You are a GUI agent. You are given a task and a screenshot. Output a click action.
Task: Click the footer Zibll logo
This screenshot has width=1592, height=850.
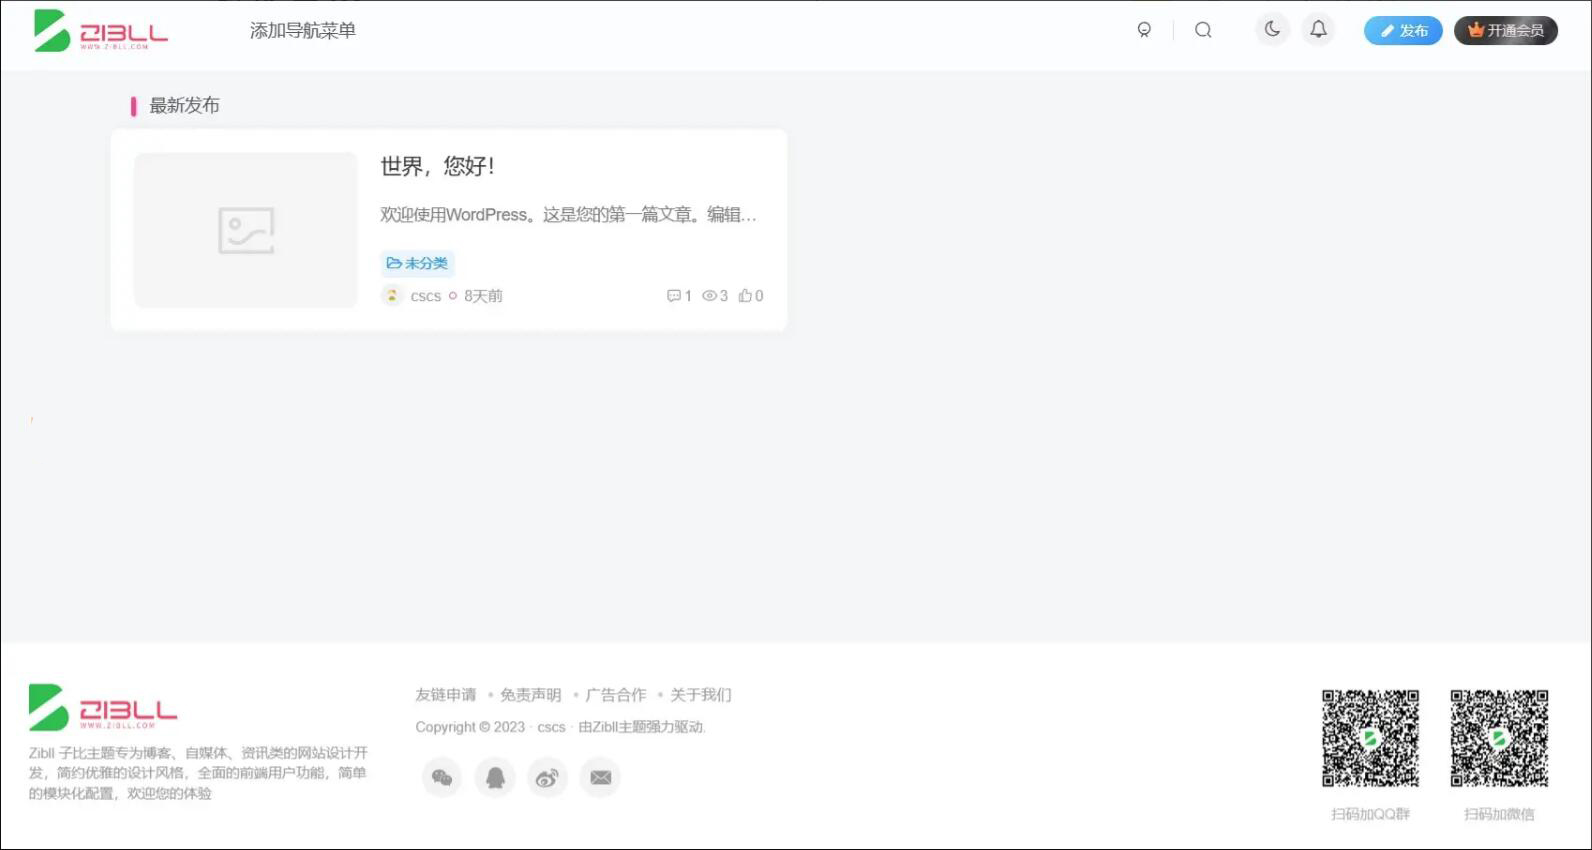(103, 707)
